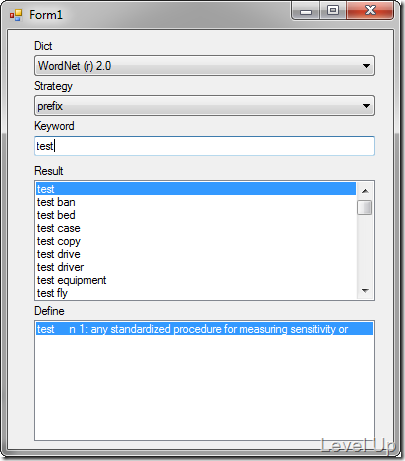Select the highlighted definition line in Define
This screenshot has height=461, width=405.
click(204, 329)
